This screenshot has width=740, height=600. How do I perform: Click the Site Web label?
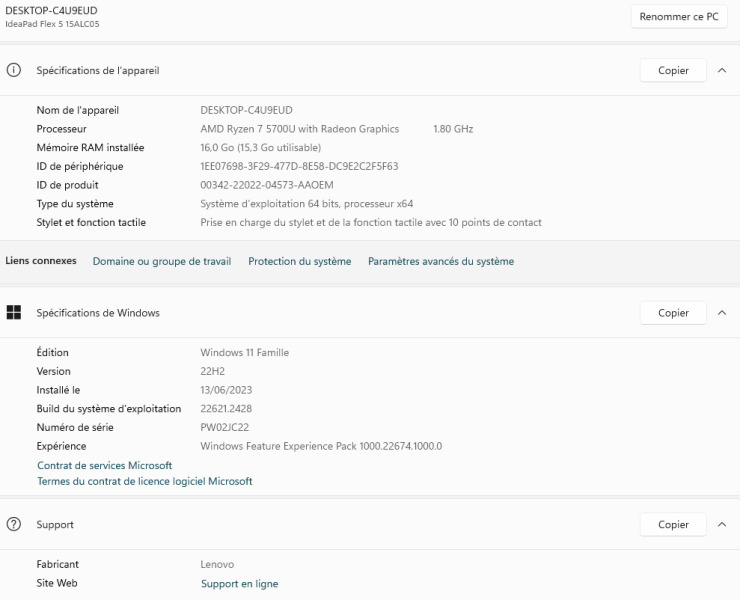tap(57, 583)
